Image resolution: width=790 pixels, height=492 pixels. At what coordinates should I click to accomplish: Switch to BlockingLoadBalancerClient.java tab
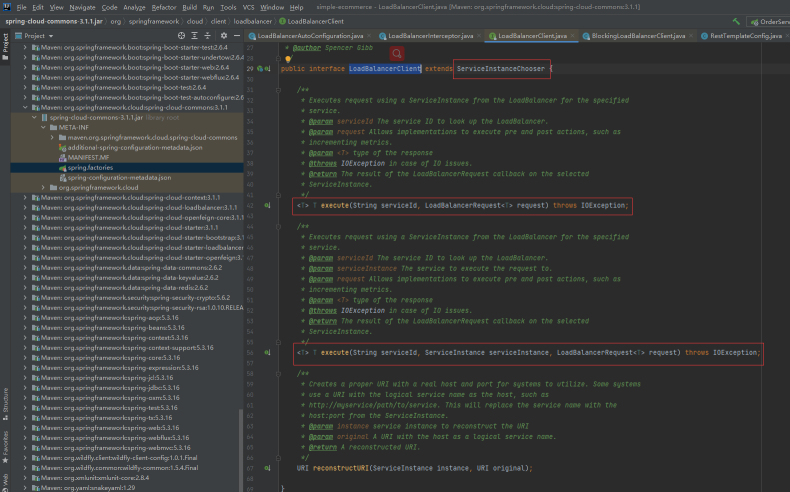(638, 35)
